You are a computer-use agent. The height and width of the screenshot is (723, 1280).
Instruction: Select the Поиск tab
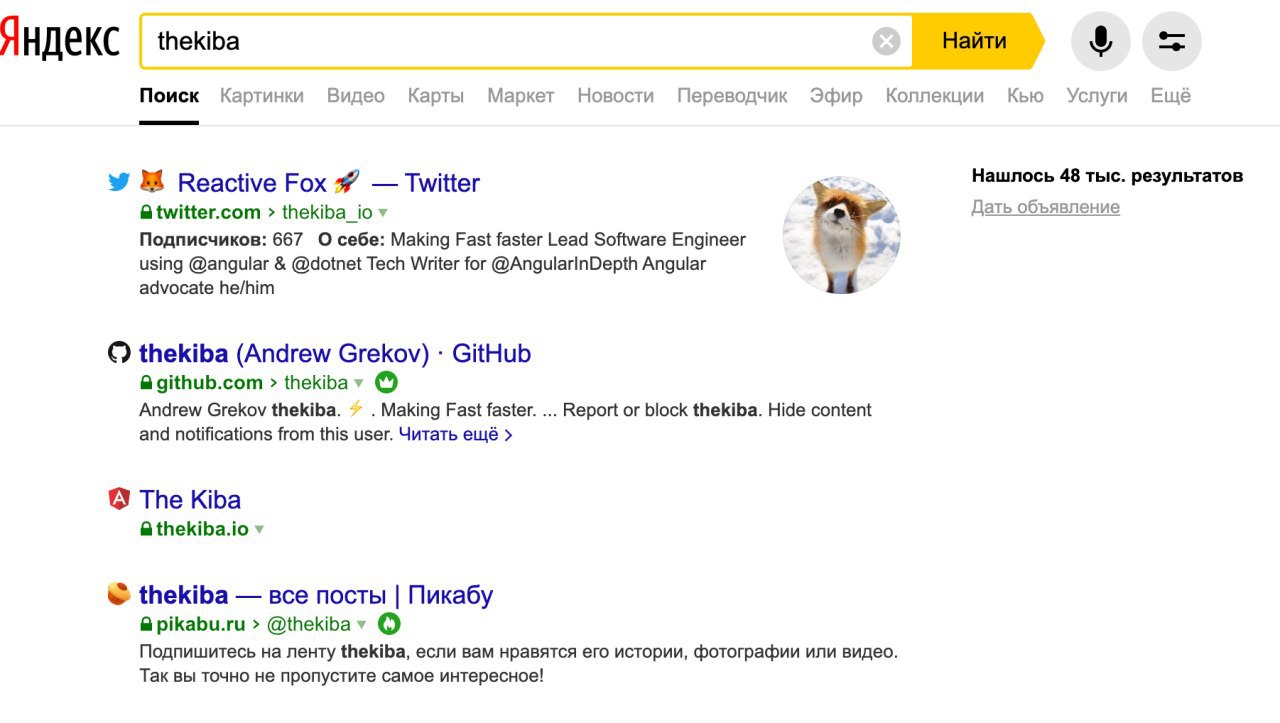pyautogui.click(x=169, y=96)
